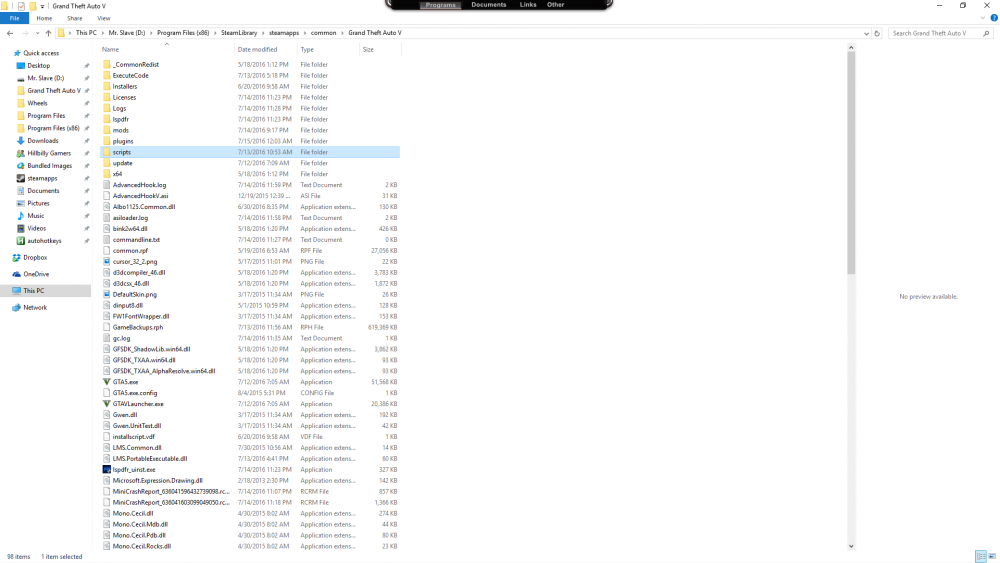
Task: Select the lspdfr_uinst.exe icon
Action: click(x=107, y=469)
